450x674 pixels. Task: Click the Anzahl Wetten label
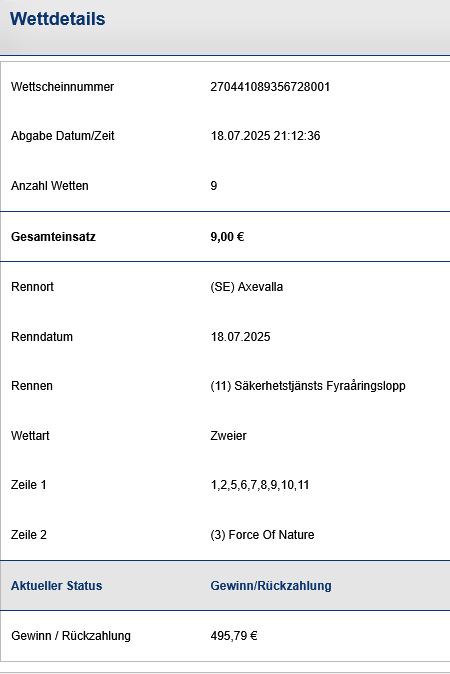point(50,186)
